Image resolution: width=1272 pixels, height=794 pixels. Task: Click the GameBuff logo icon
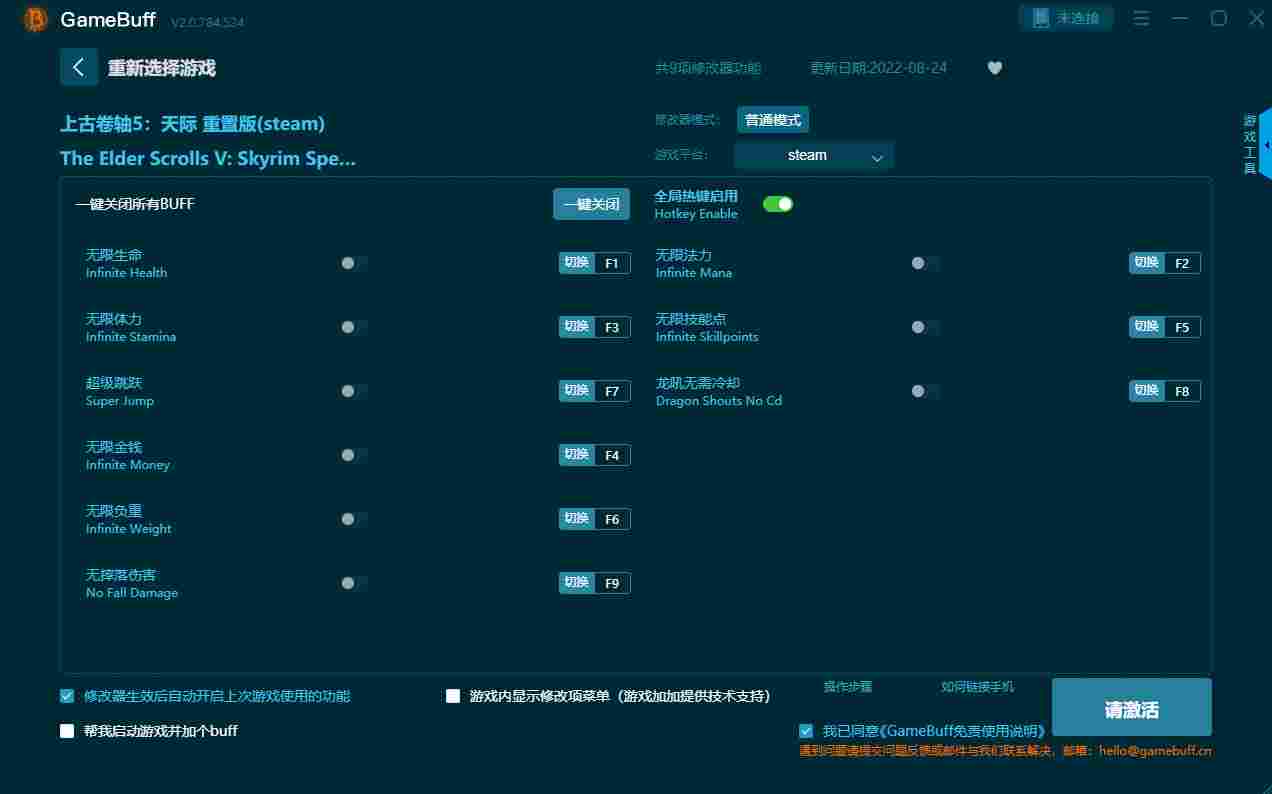[x=36, y=19]
